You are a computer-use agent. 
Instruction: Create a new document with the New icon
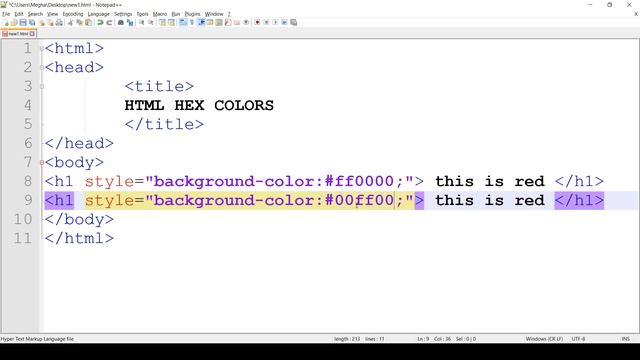pos(6,22)
